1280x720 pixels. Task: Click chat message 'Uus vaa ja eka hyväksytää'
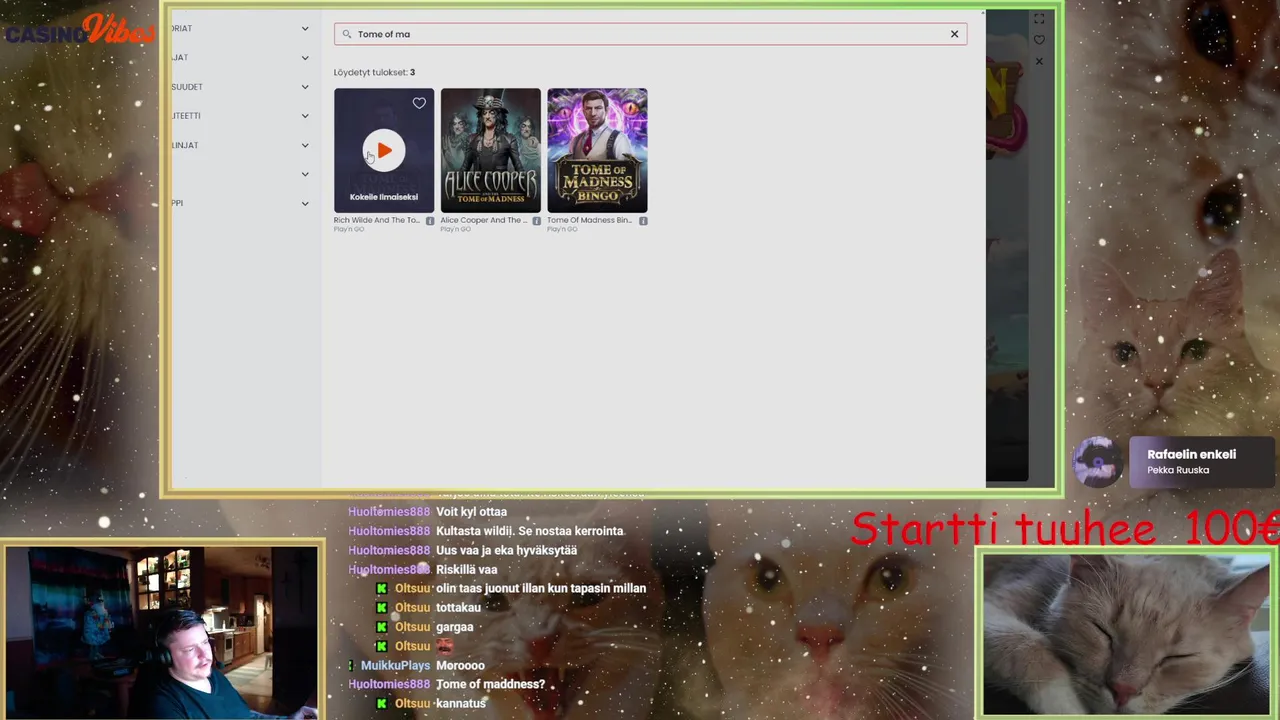(506, 550)
